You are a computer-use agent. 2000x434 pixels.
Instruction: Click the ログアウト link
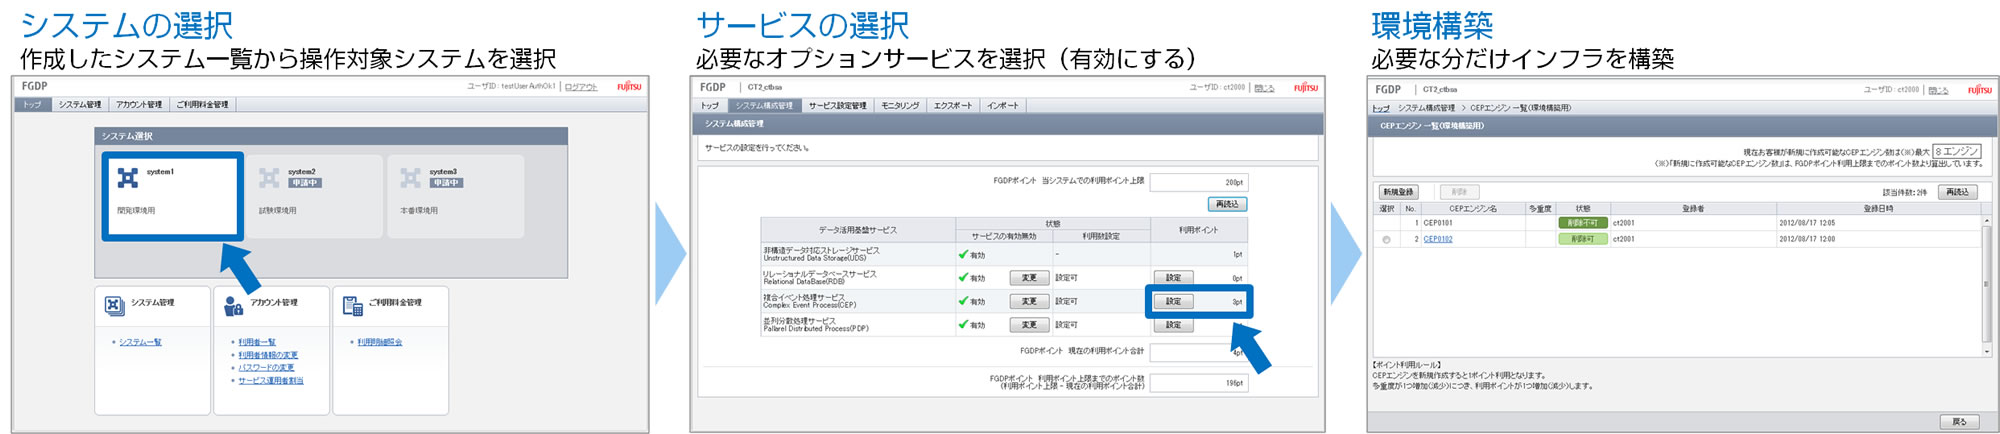coord(581,87)
